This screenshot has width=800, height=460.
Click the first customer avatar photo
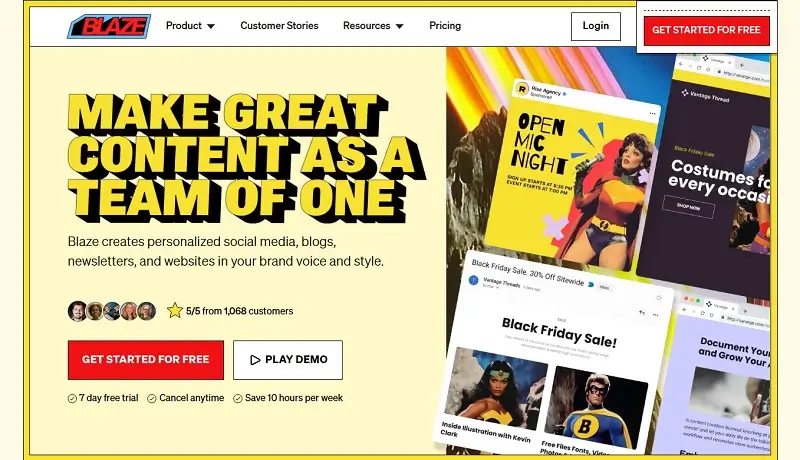tap(77, 311)
